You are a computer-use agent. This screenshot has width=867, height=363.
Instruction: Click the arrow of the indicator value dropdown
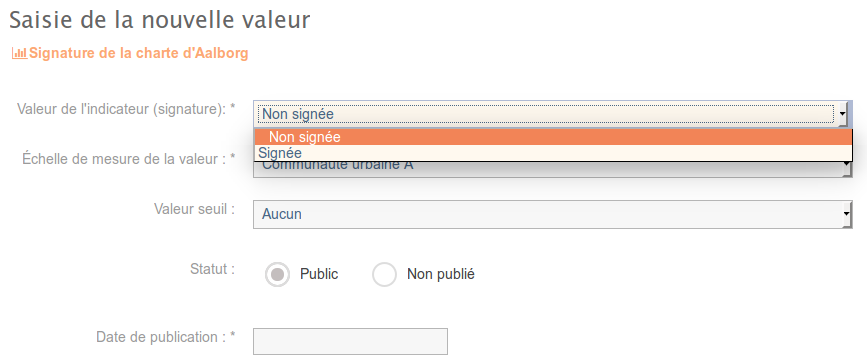click(843, 114)
